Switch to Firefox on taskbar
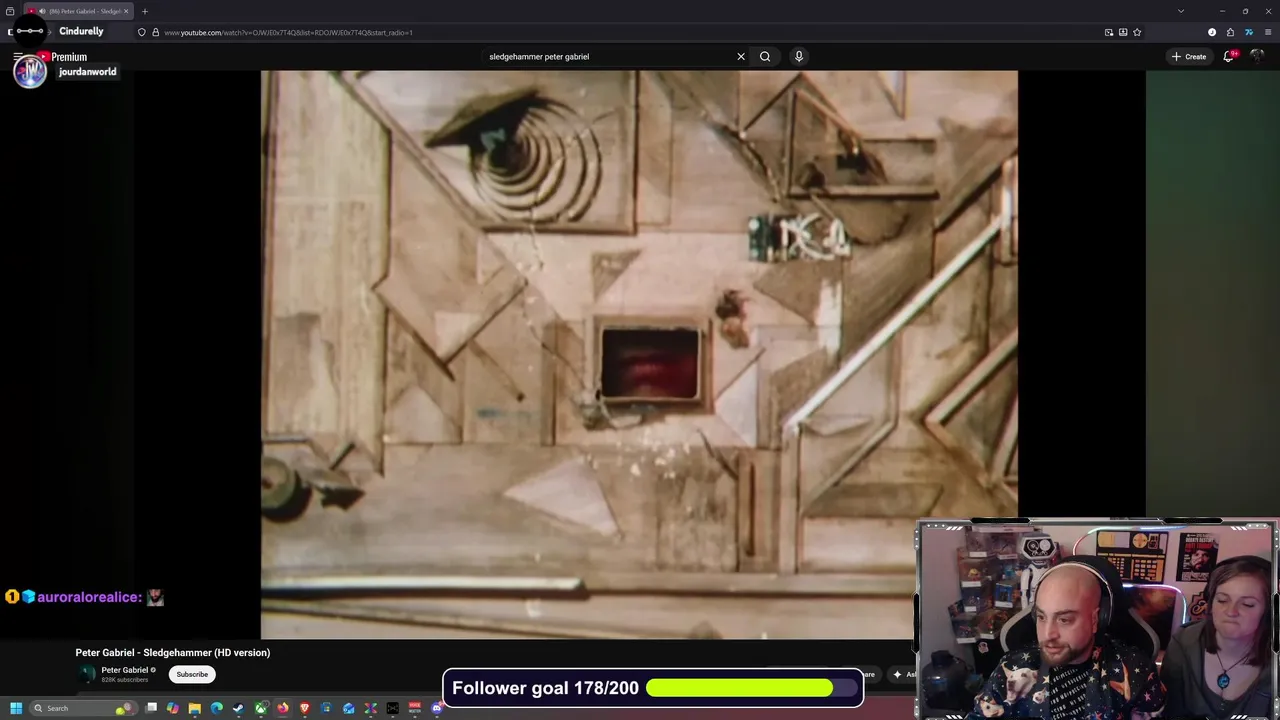This screenshot has width=1280, height=720. pyautogui.click(x=283, y=708)
